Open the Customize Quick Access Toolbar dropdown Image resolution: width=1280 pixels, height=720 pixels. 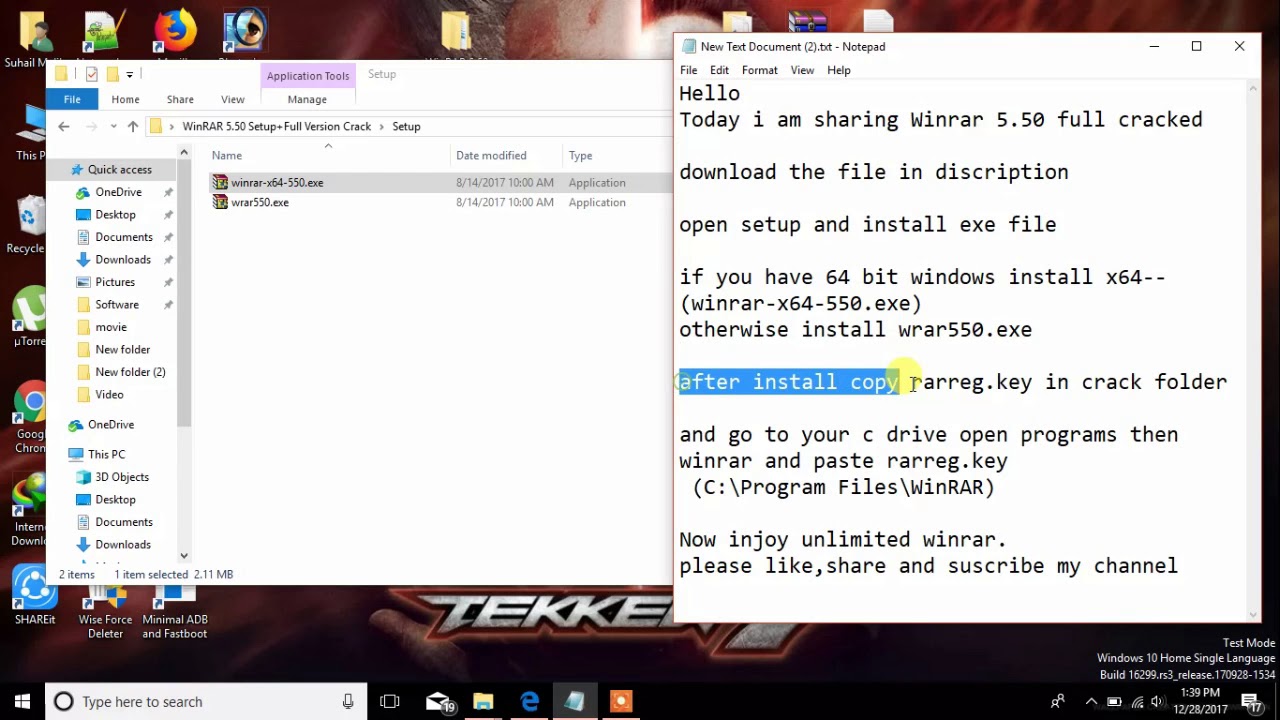(129, 74)
